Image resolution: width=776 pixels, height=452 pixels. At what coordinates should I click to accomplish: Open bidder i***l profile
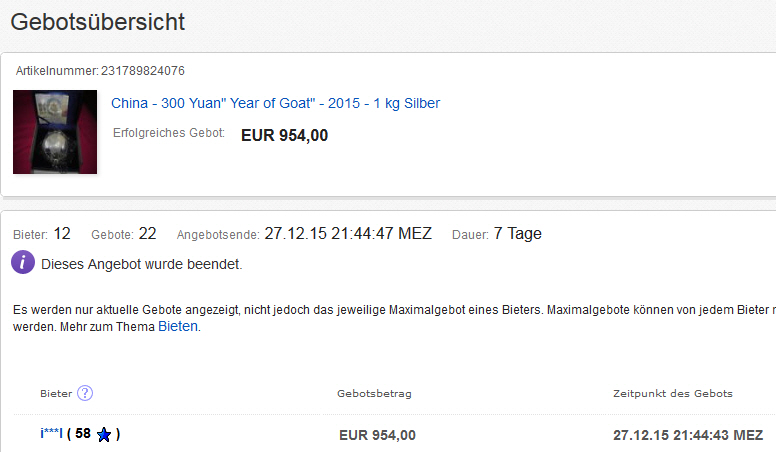point(51,434)
